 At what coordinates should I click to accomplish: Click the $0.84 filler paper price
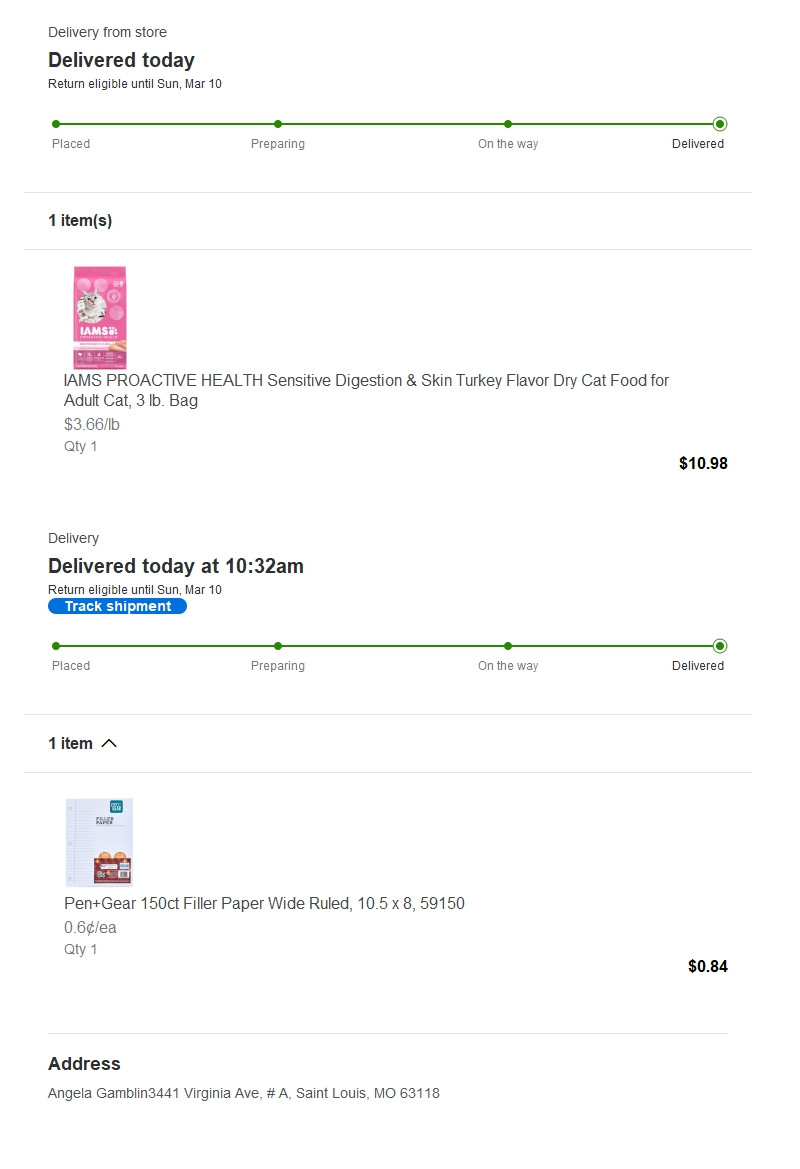coord(707,966)
